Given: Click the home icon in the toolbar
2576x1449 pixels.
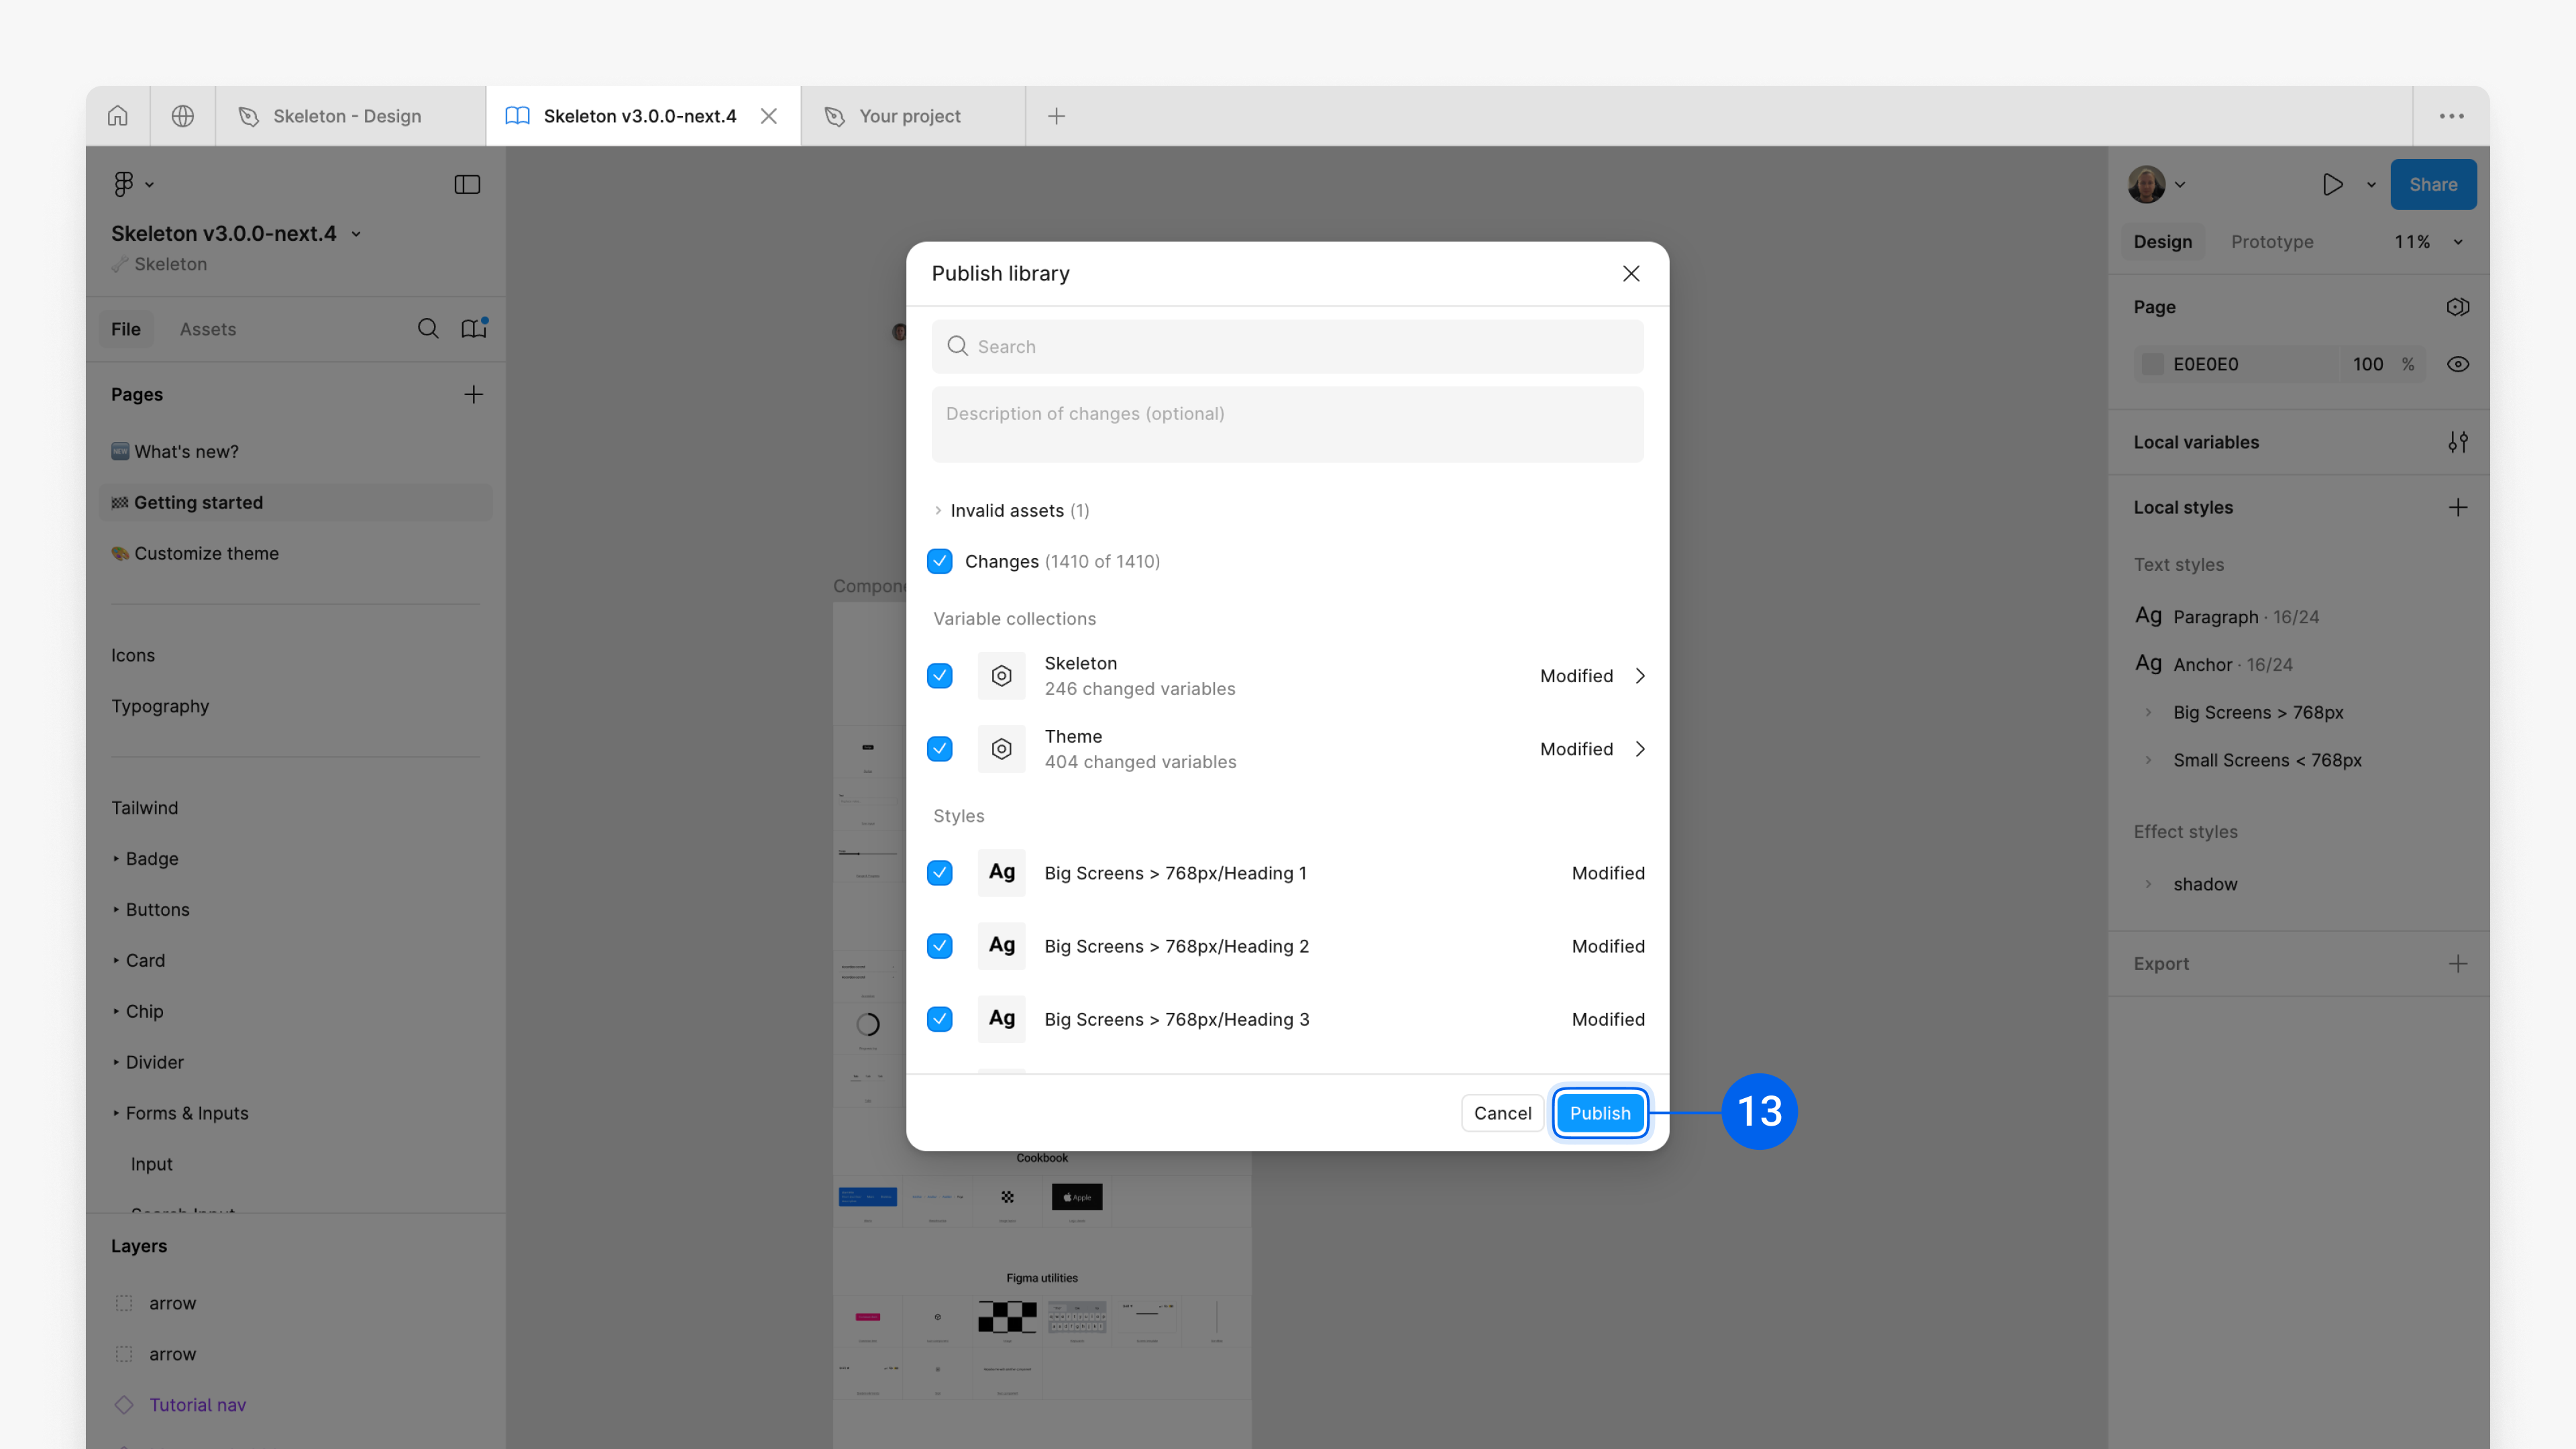Looking at the screenshot, I should coord(117,115).
